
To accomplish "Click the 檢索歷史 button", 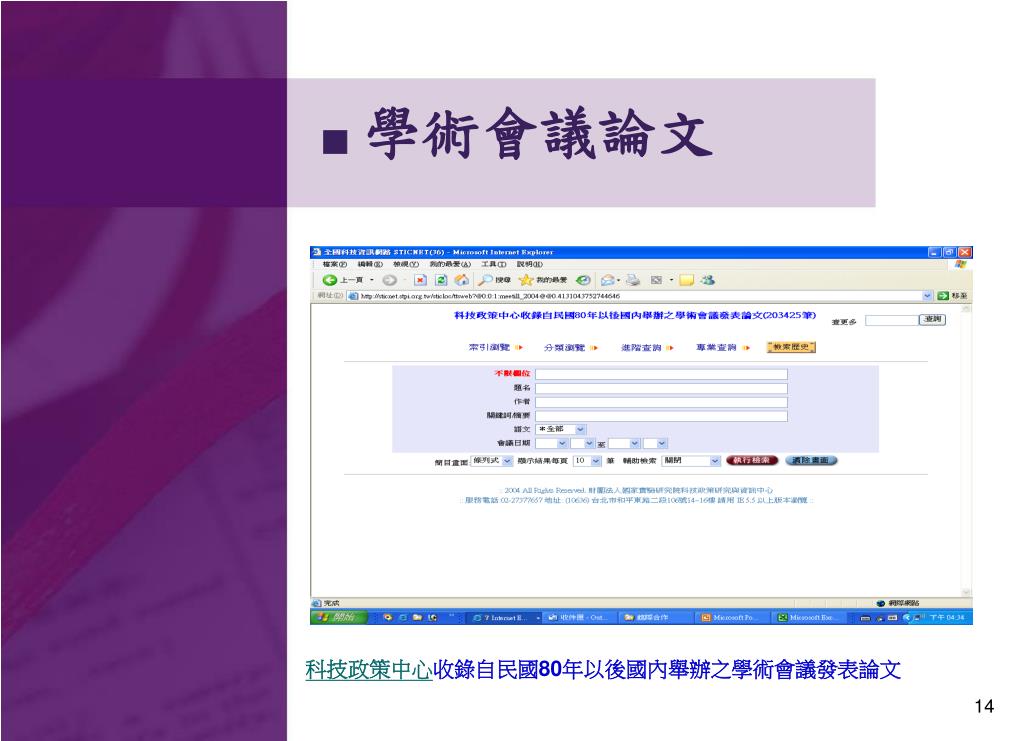I will [791, 347].
